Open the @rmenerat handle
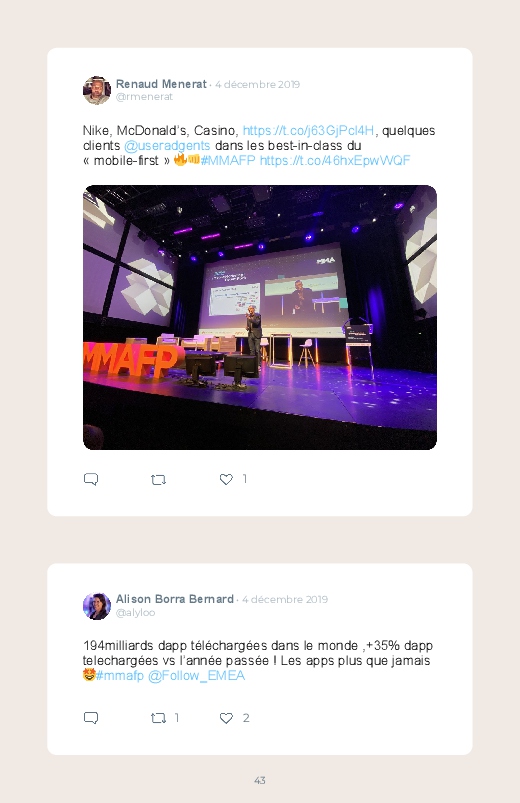 coord(144,97)
